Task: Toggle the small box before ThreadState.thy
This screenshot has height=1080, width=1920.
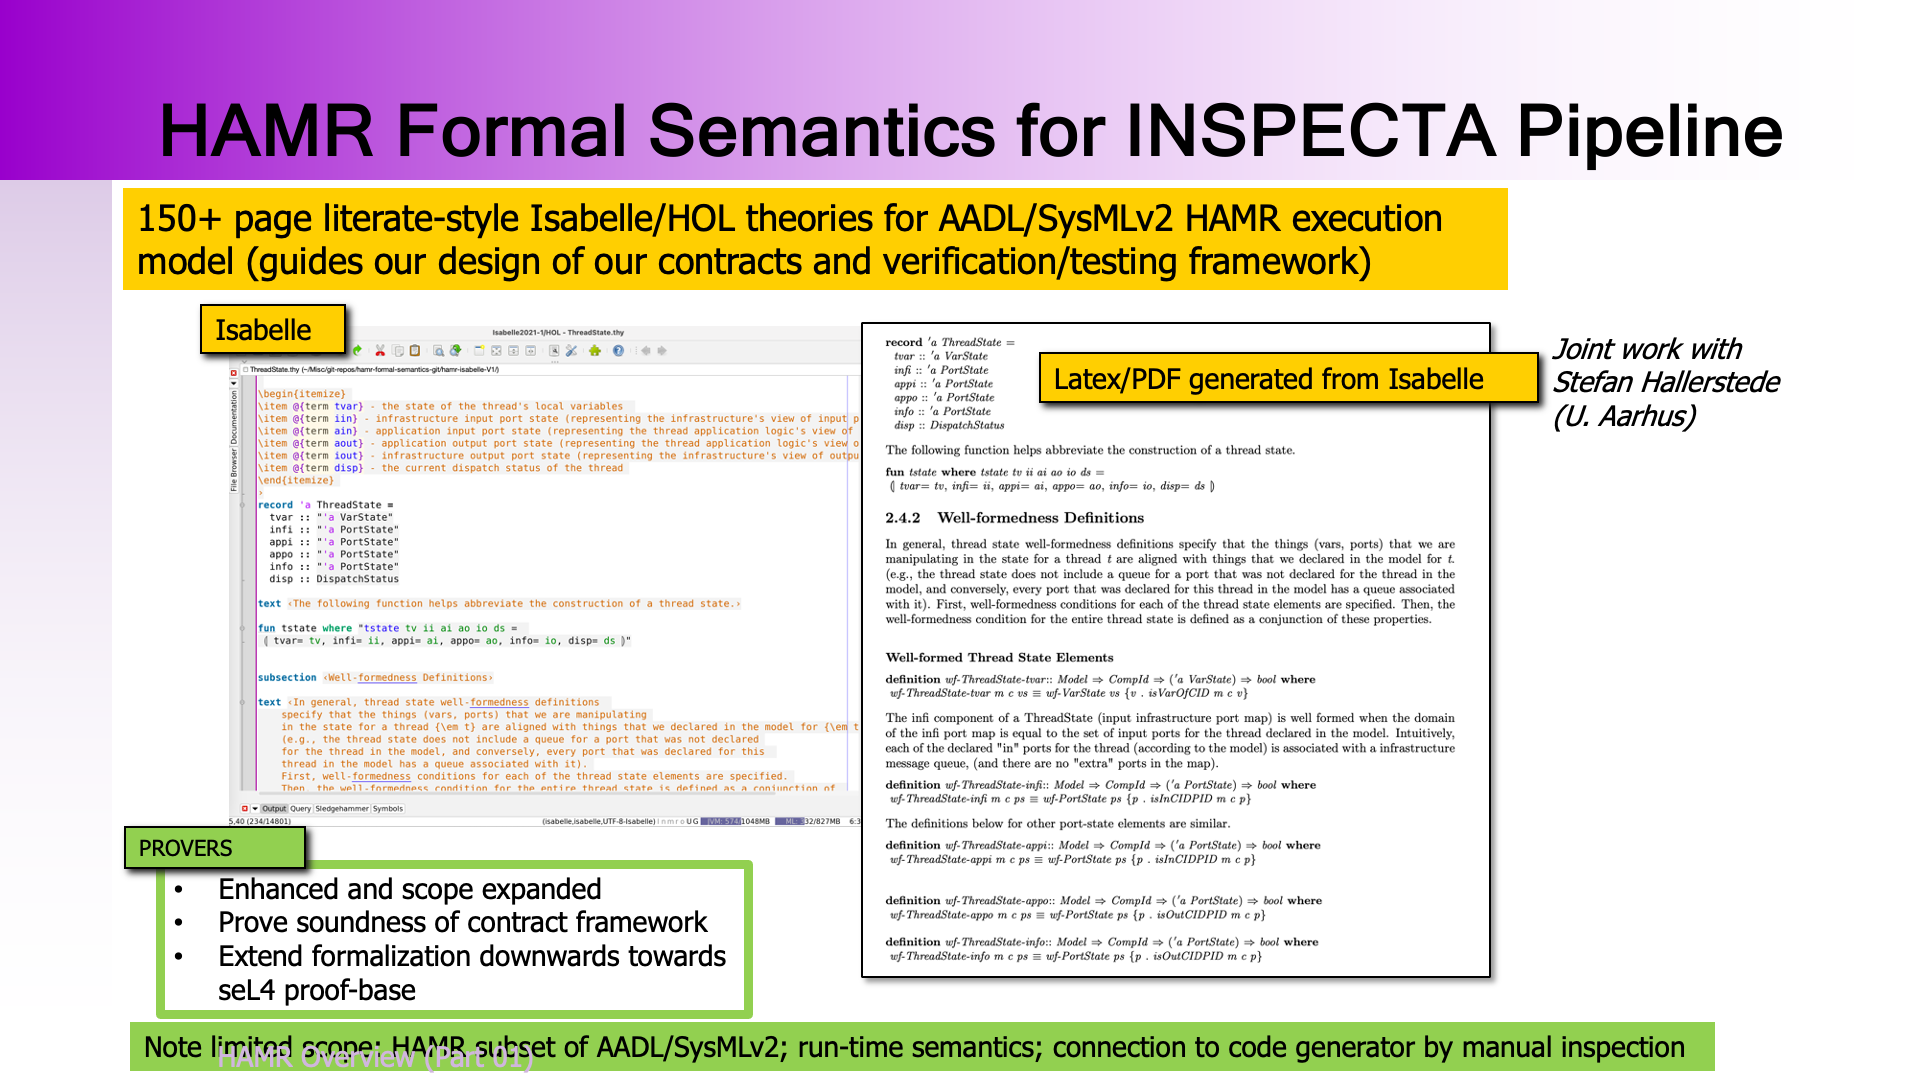Action: coord(246,369)
